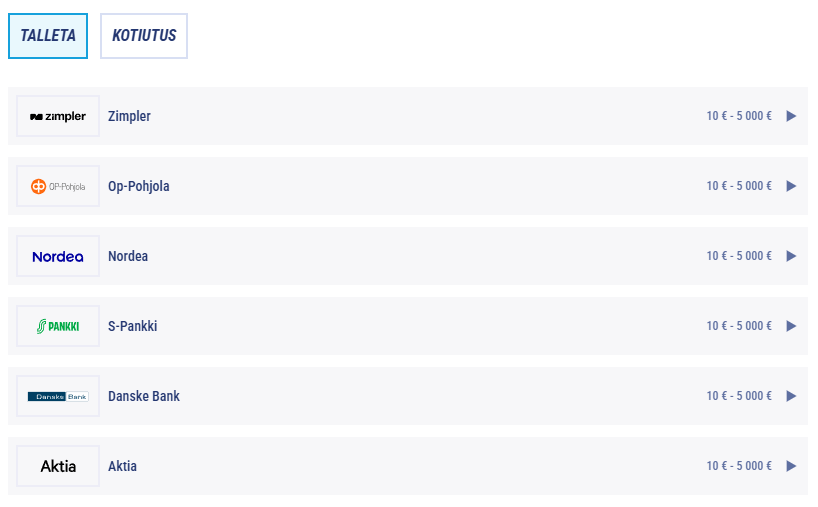The image size is (818, 507).
Task: Click the Nordea logo icon
Action: coord(58,256)
